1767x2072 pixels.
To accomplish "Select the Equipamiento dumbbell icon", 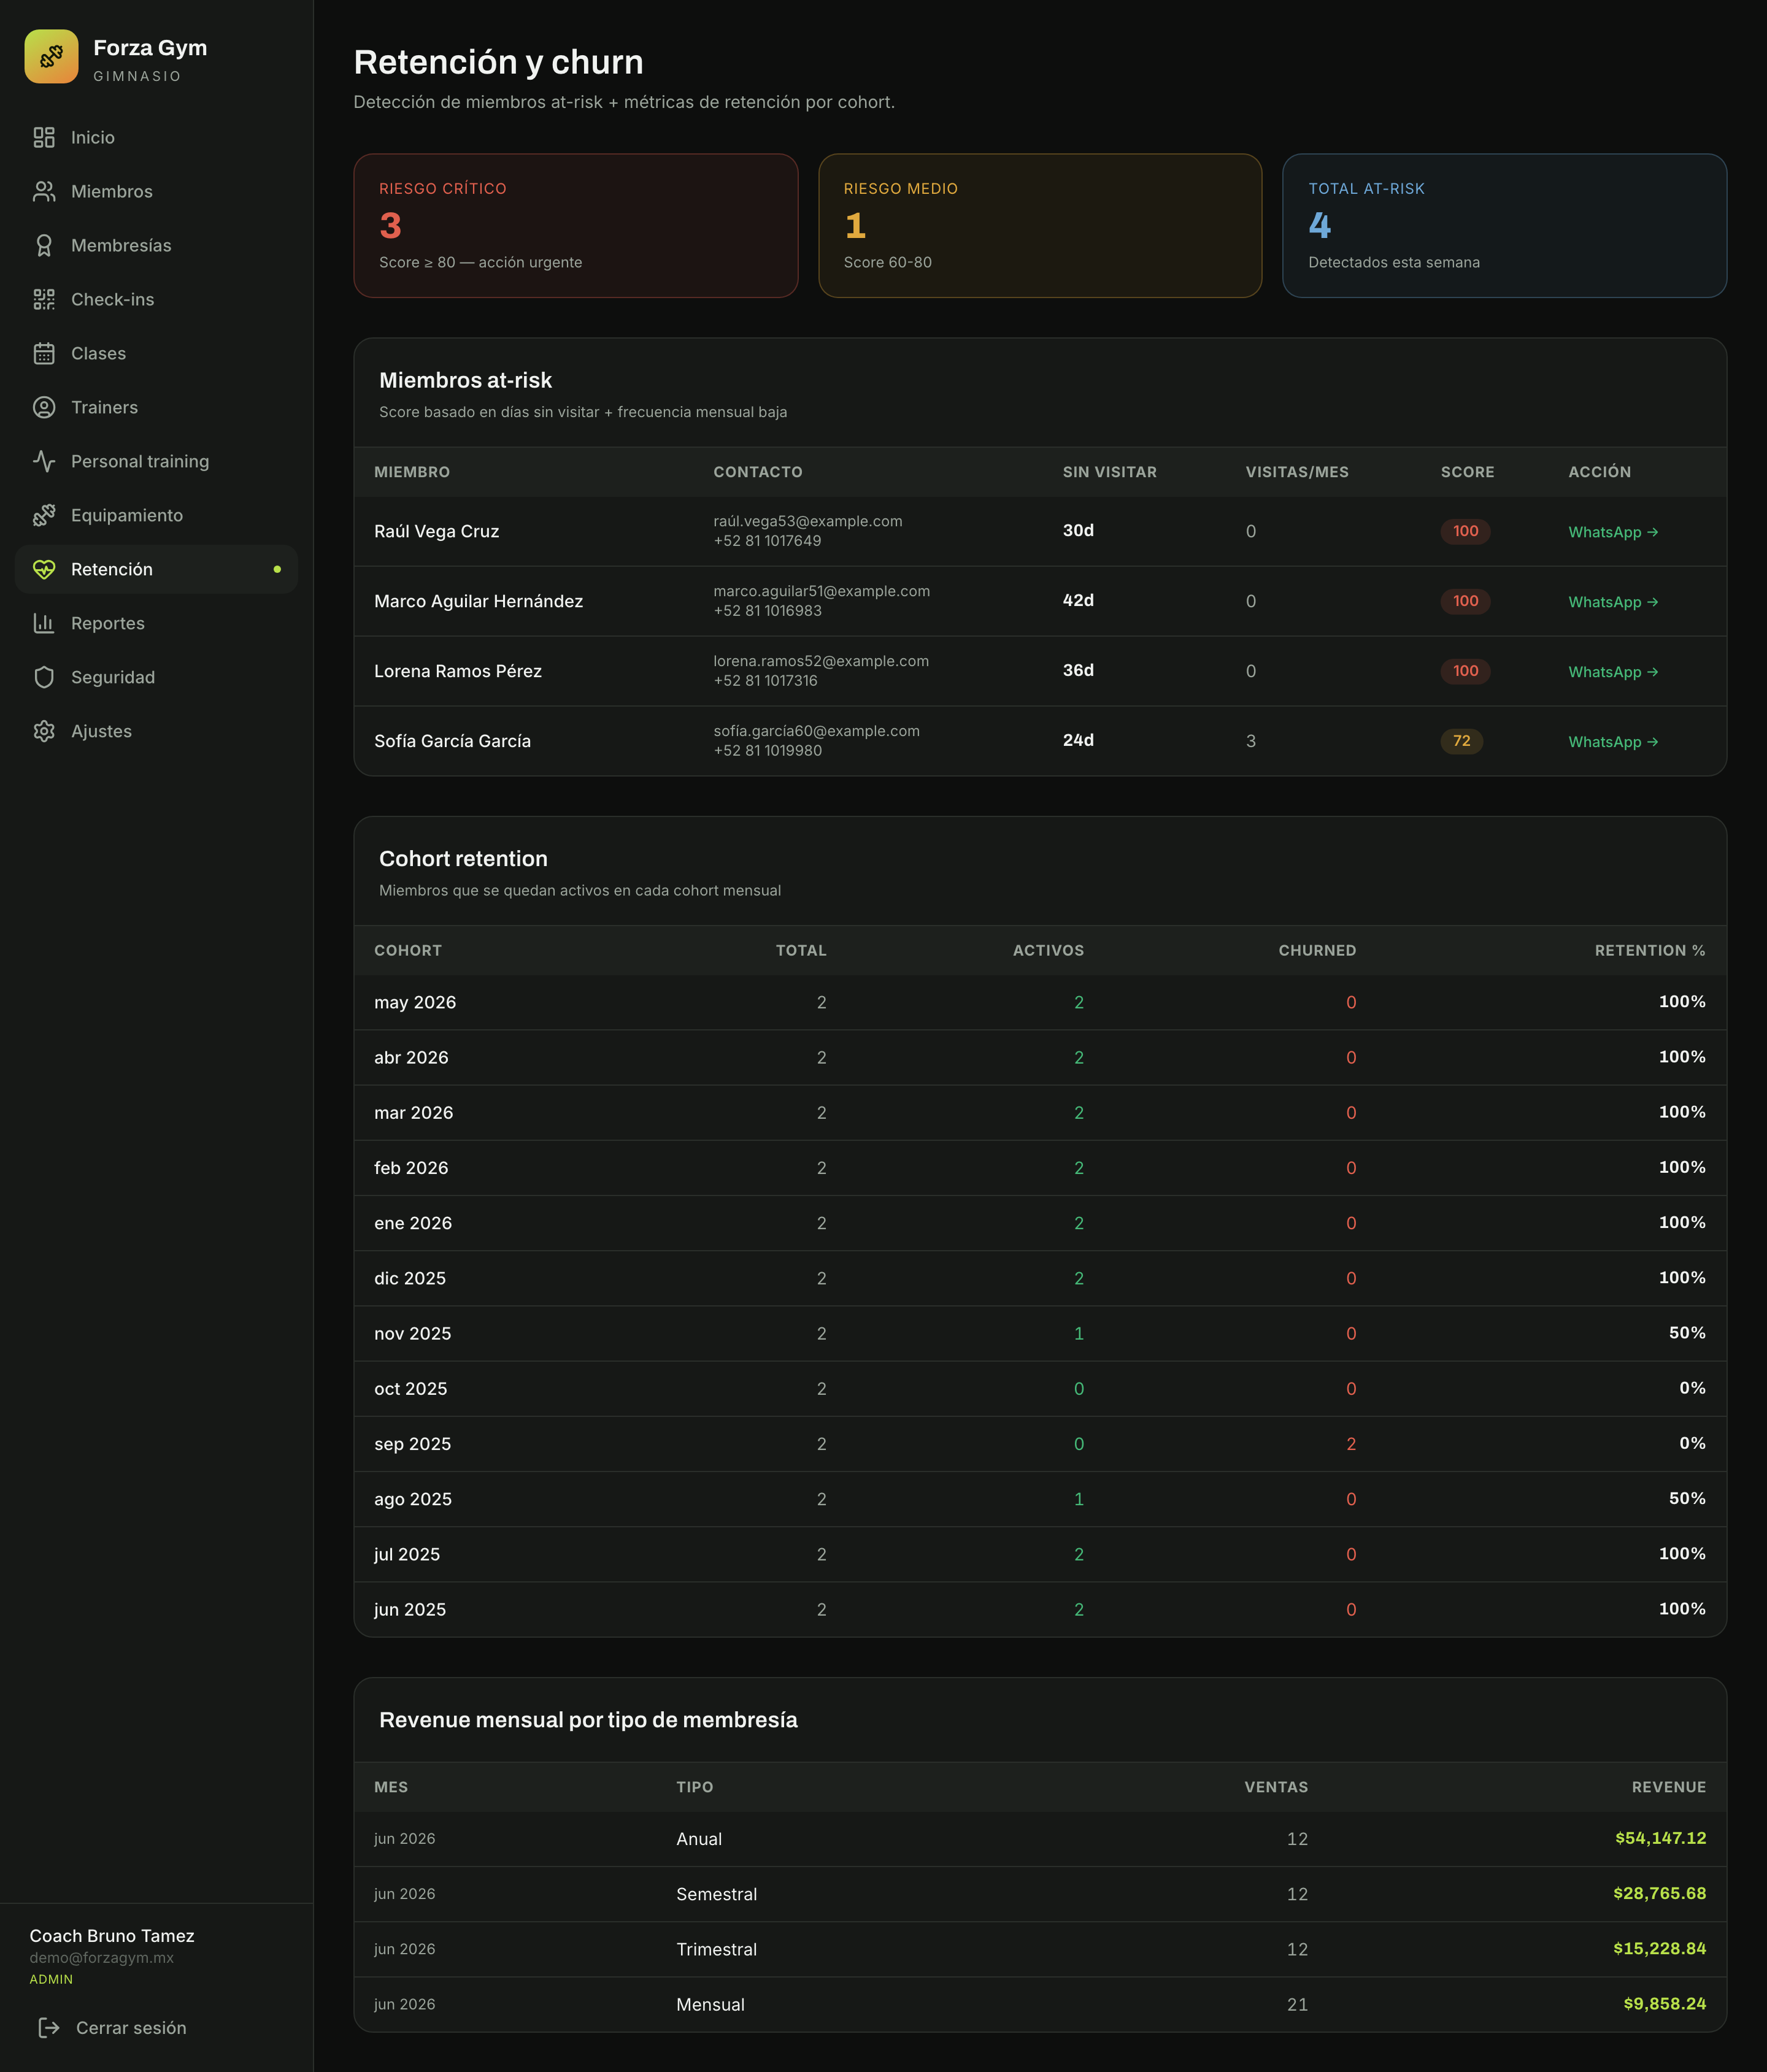I will [x=44, y=515].
